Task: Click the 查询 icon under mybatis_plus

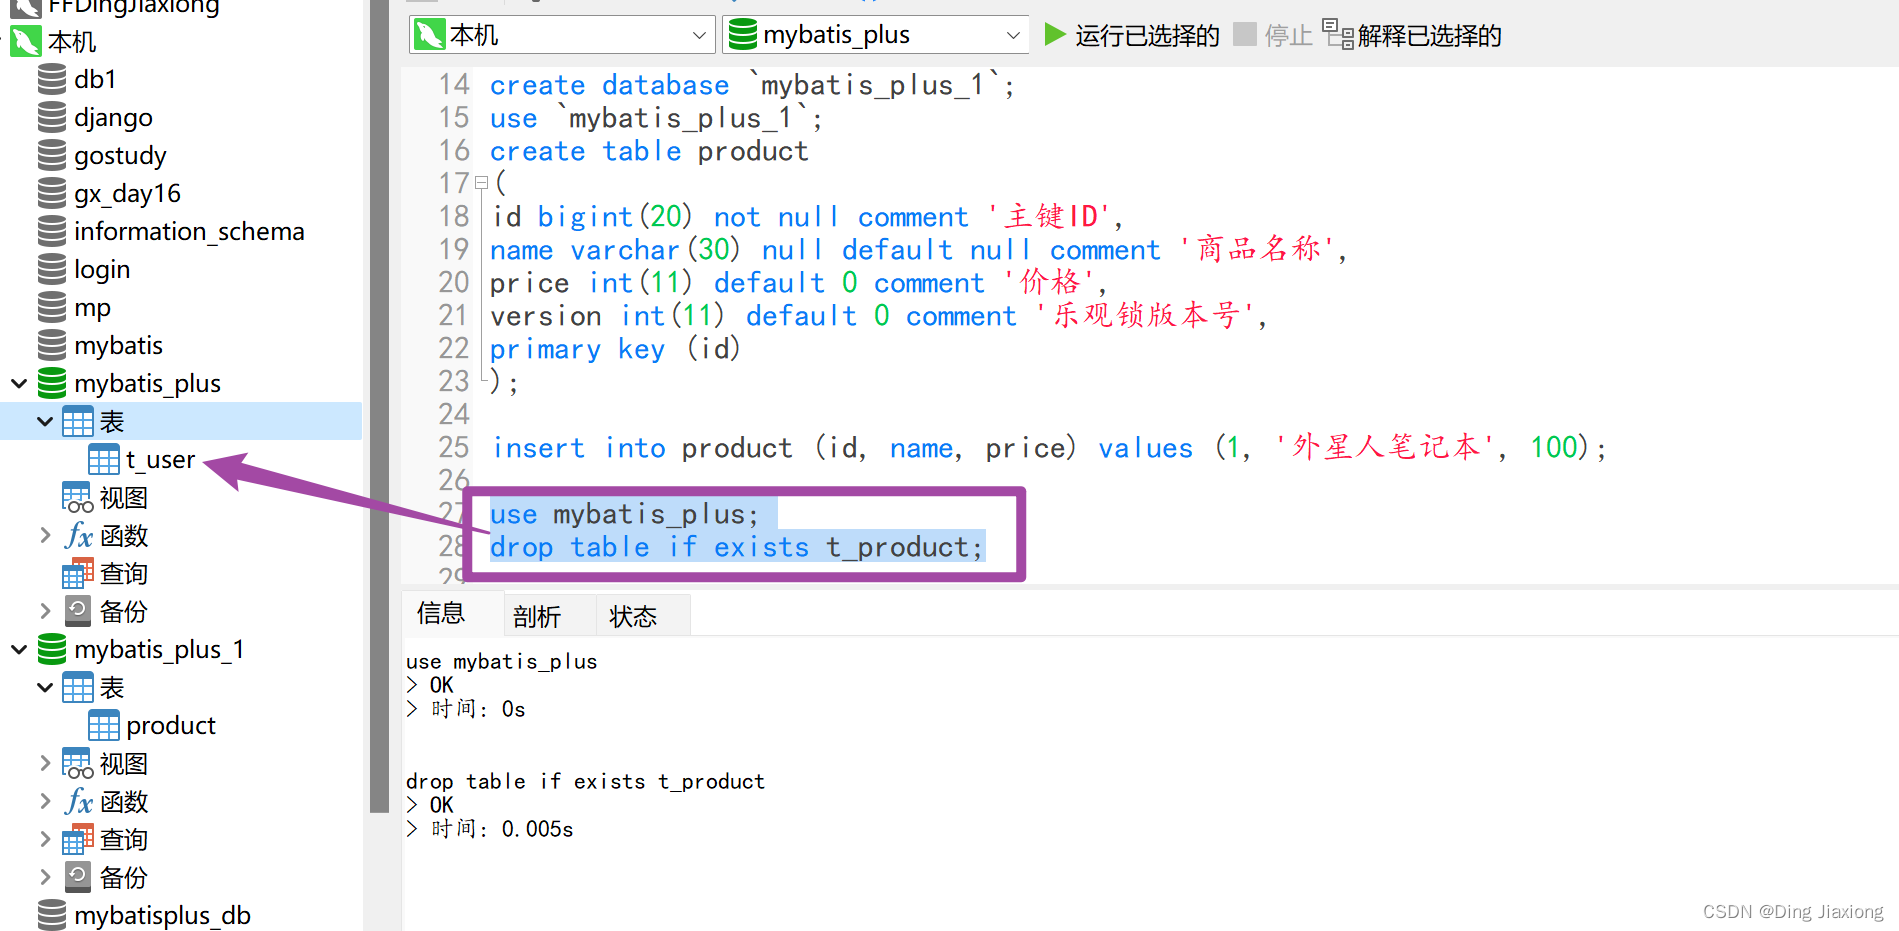Action: pos(78,573)
